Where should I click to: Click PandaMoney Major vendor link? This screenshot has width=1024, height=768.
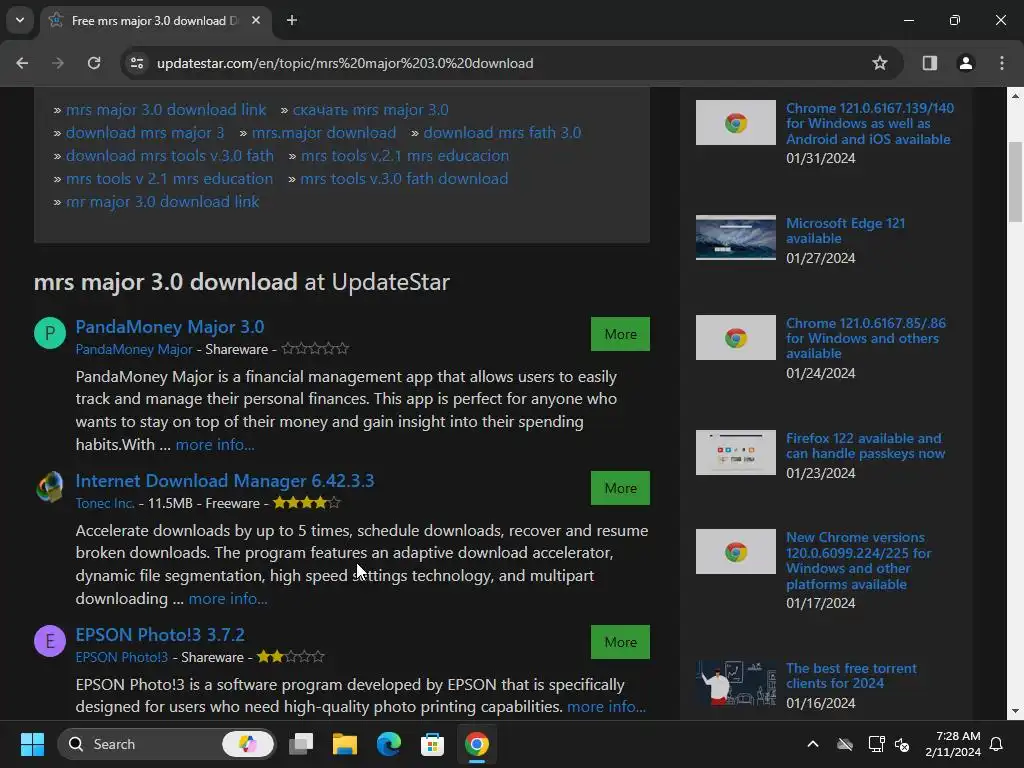pyautogui.click(x=134, y=349)
